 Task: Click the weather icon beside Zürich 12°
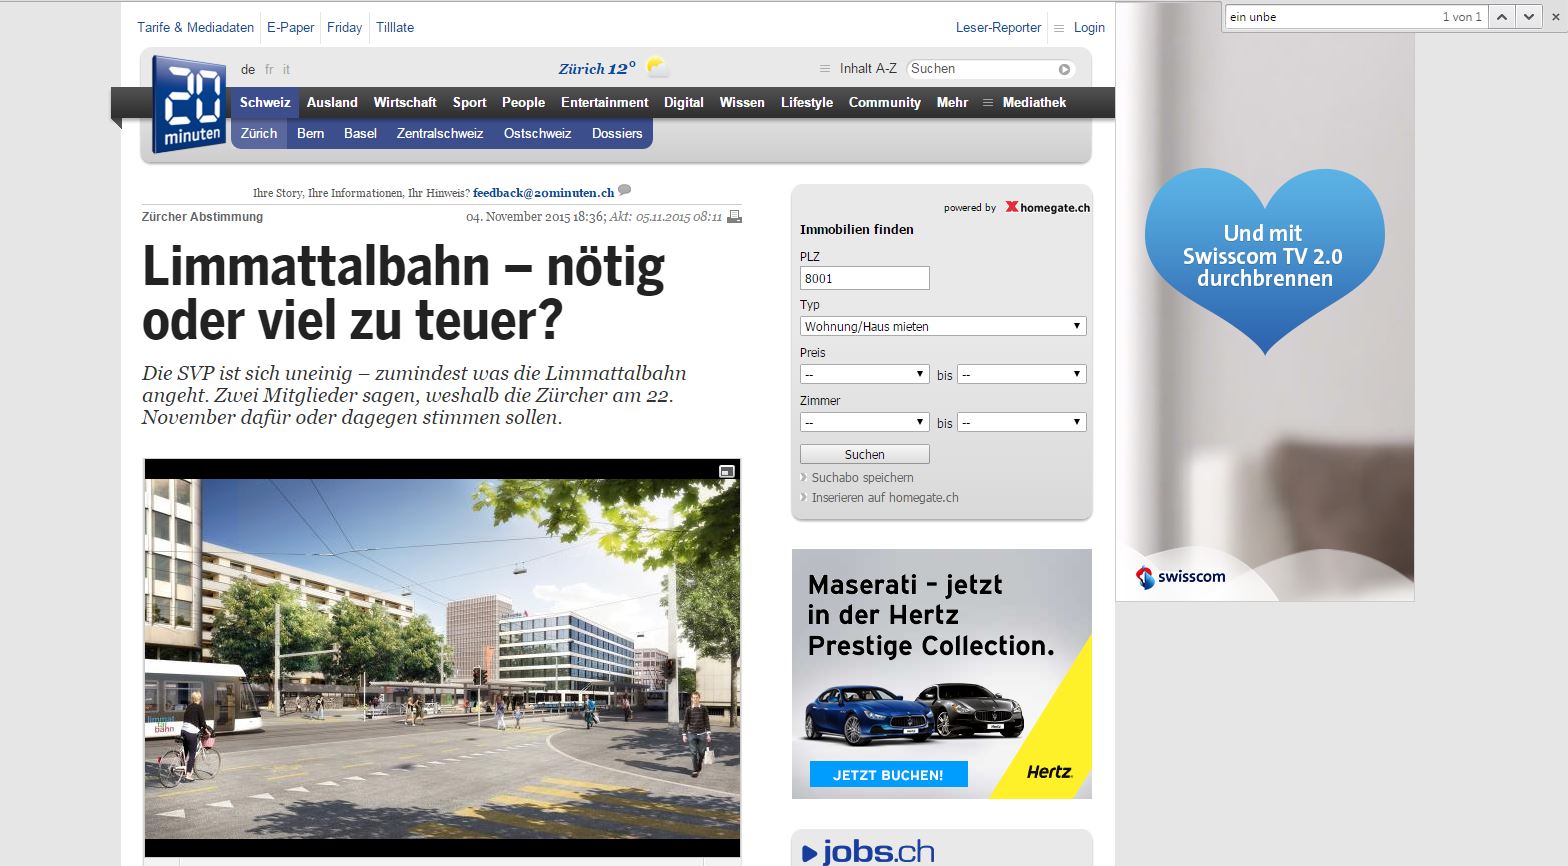click(x=657, y=68)
